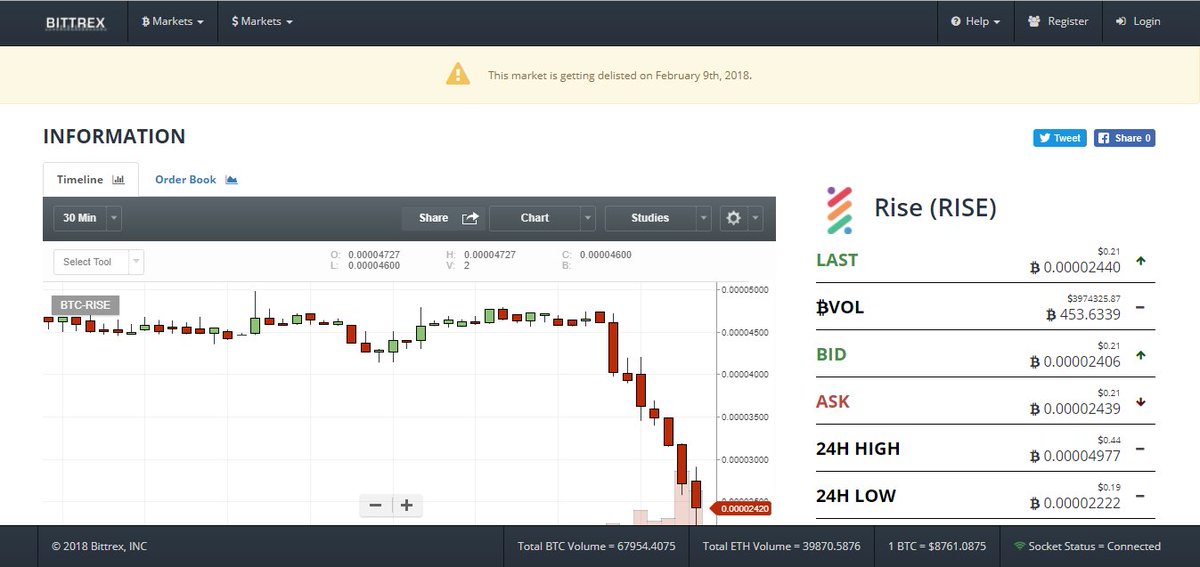Zoom in the chart with plus button
Screen dimensions: 1200x567
(407, 505)
